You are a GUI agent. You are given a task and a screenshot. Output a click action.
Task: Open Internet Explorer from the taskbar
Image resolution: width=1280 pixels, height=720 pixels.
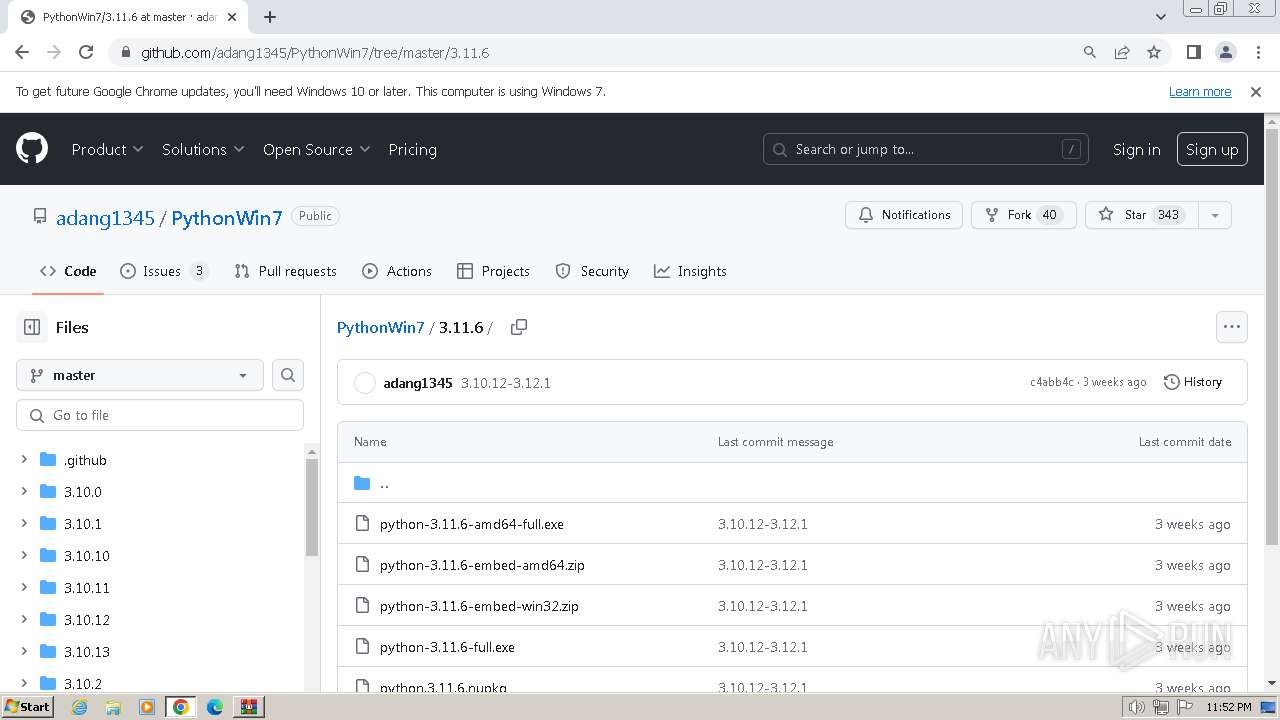(x=79, y=707)
